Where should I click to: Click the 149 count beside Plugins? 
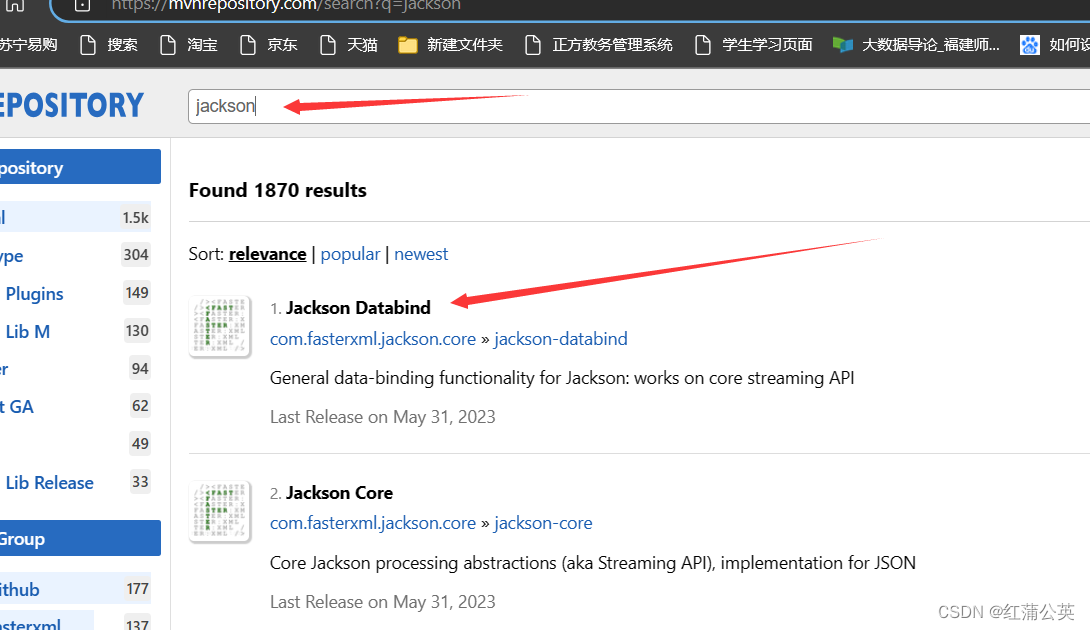tap(137, 293)
